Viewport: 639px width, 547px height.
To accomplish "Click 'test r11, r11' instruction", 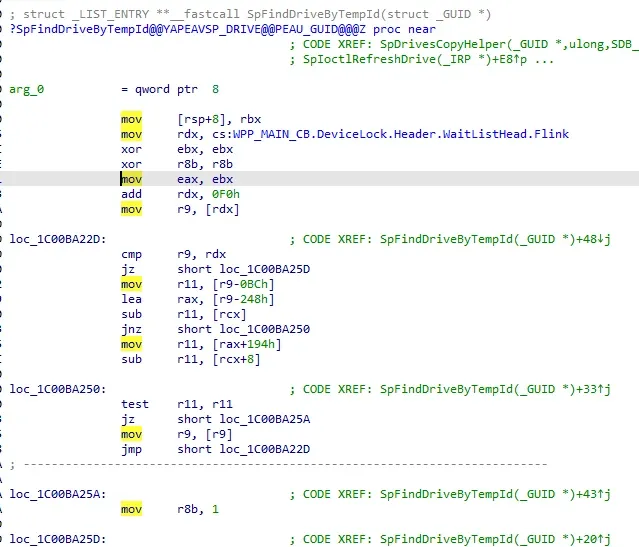I will 177,404.
